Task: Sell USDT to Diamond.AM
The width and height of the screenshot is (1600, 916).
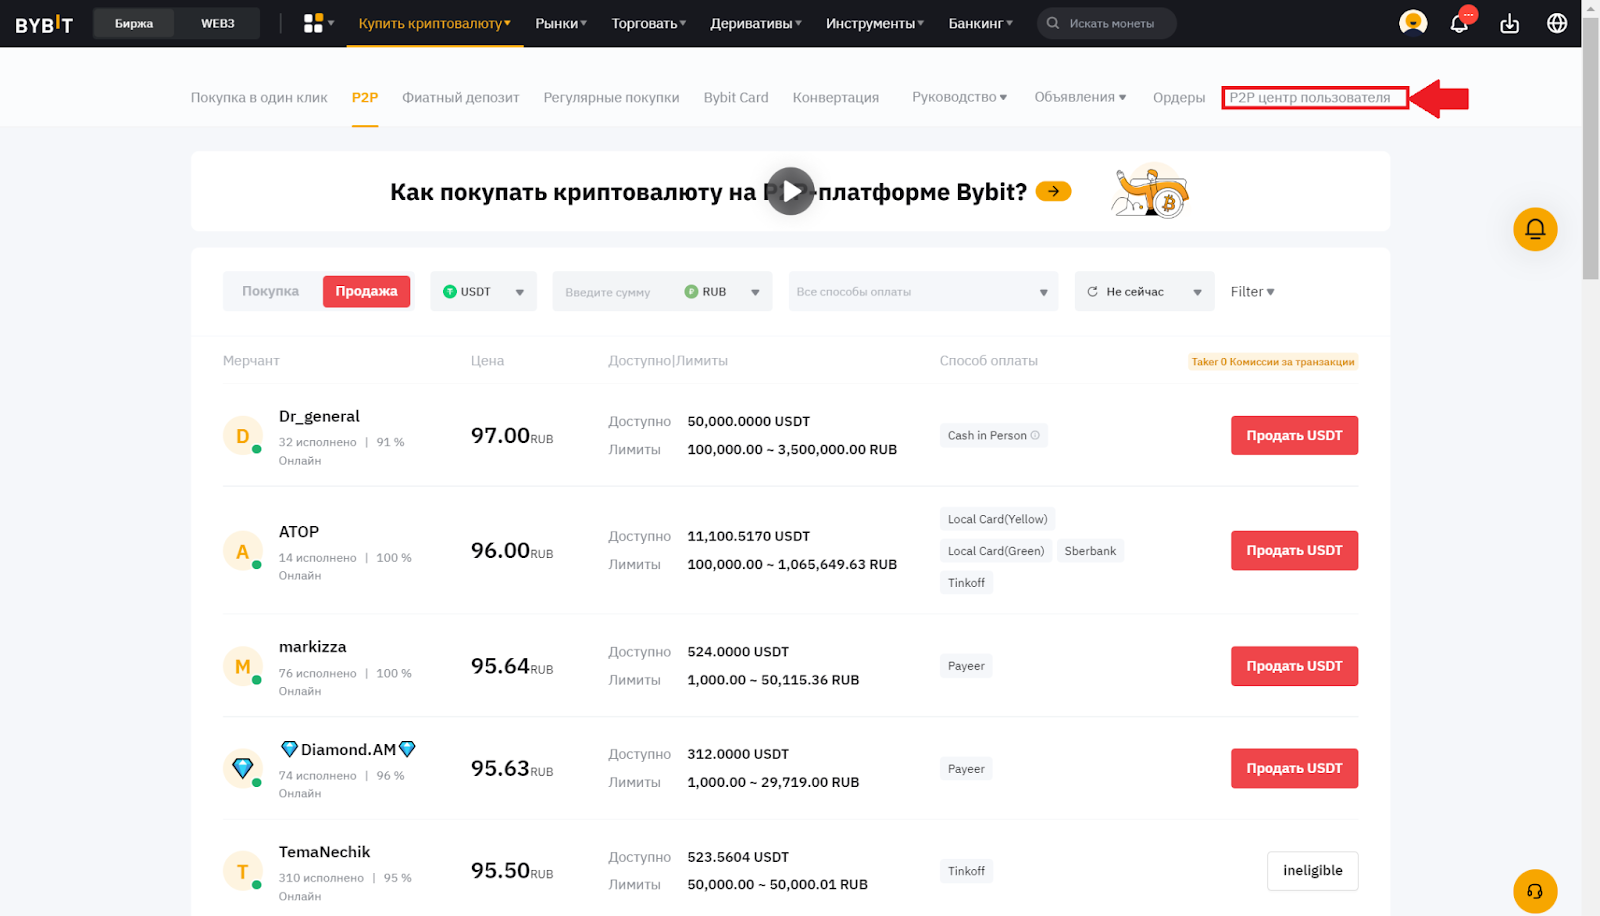Action: click(1294, 768)
